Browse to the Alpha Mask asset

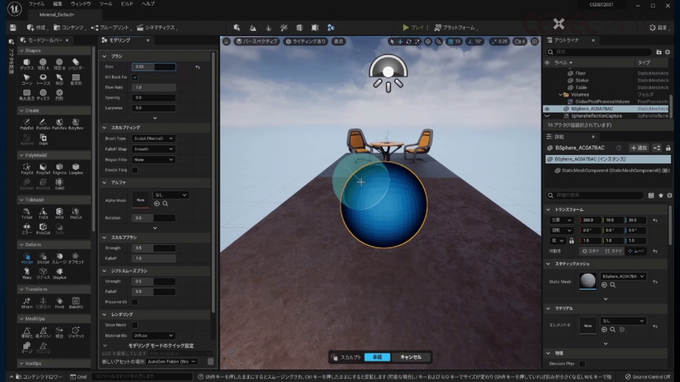165,204
